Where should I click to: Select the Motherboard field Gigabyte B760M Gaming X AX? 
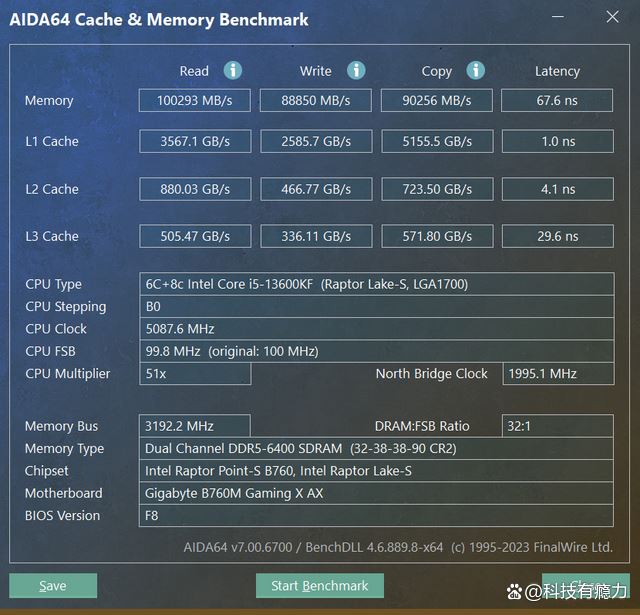pyautogui.click(x=377, y=493)
